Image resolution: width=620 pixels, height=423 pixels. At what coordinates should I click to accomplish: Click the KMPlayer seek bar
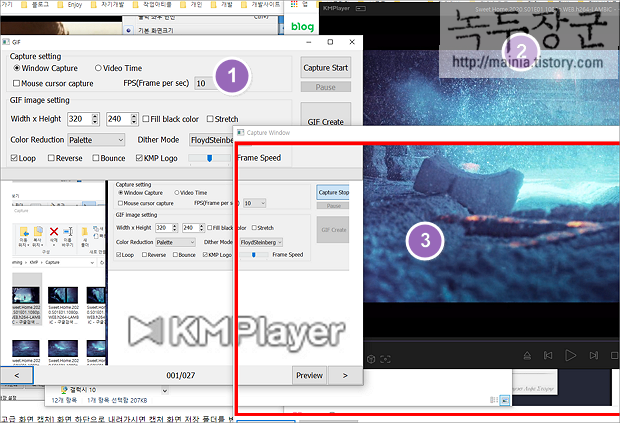tap(491, 340)
